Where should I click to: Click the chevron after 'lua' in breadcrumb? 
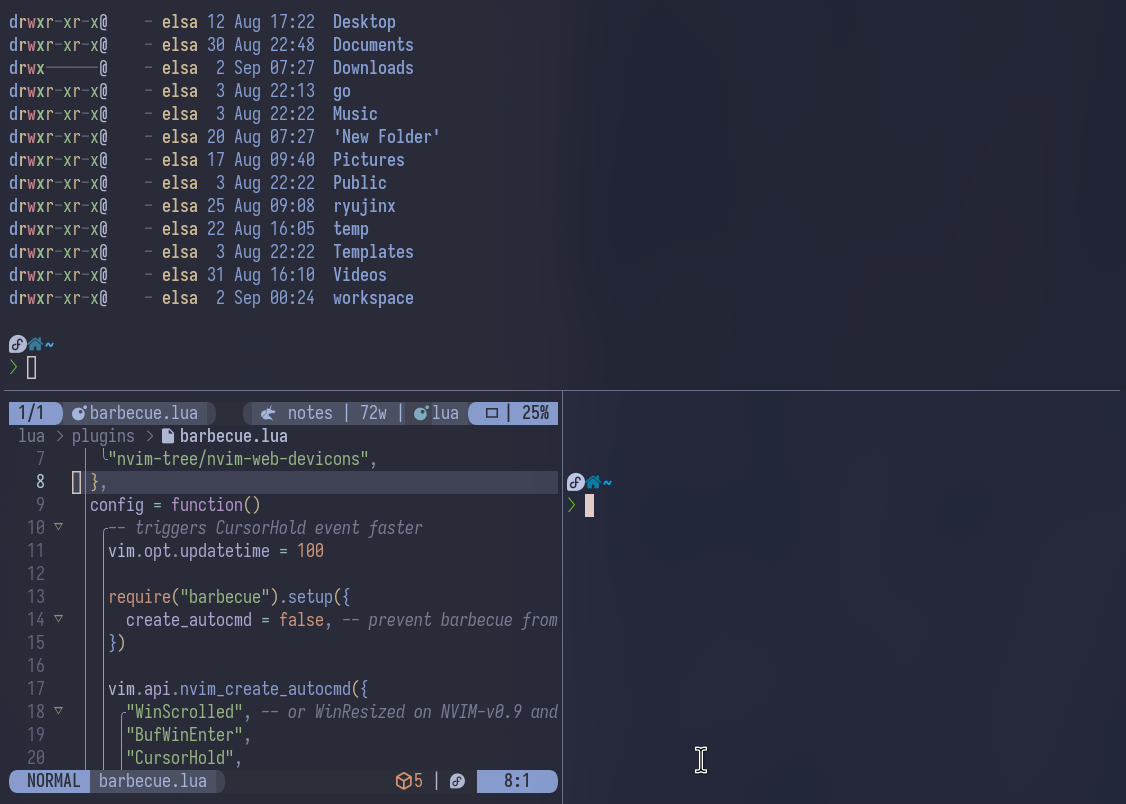click(x=59, y=436)
